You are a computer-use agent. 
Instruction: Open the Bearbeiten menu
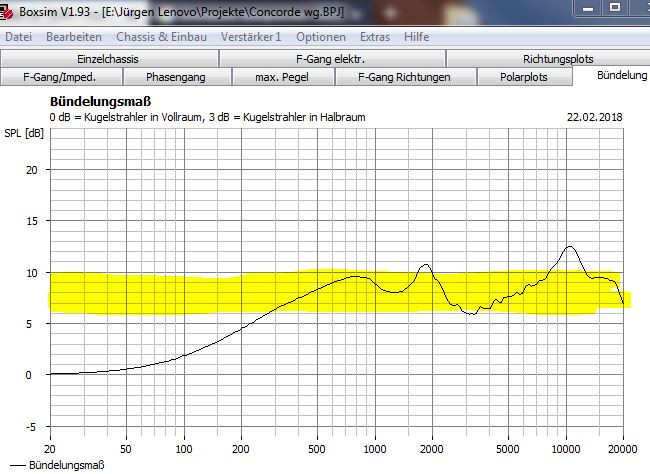73,37
